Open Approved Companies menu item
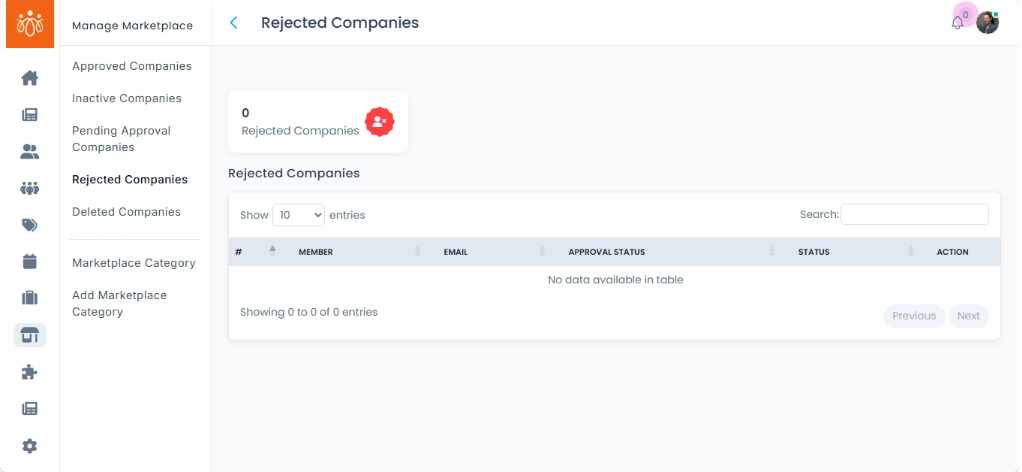This screenshot has width=1022, height=472. tap(131, 66)
